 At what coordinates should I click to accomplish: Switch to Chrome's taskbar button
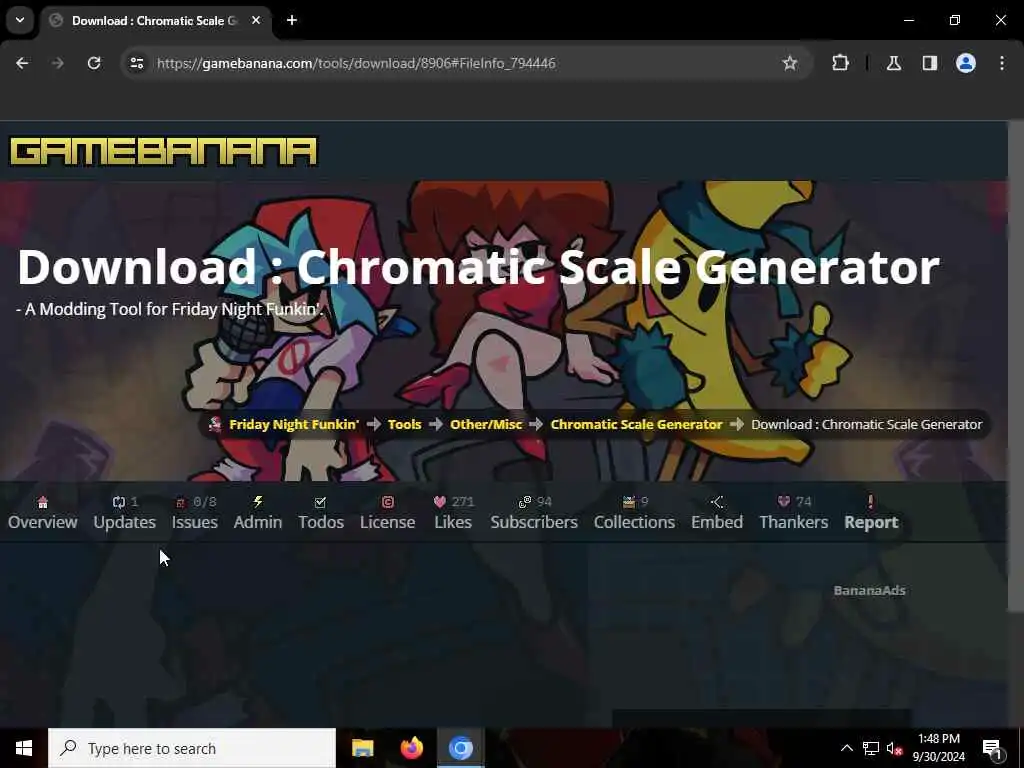460,748
